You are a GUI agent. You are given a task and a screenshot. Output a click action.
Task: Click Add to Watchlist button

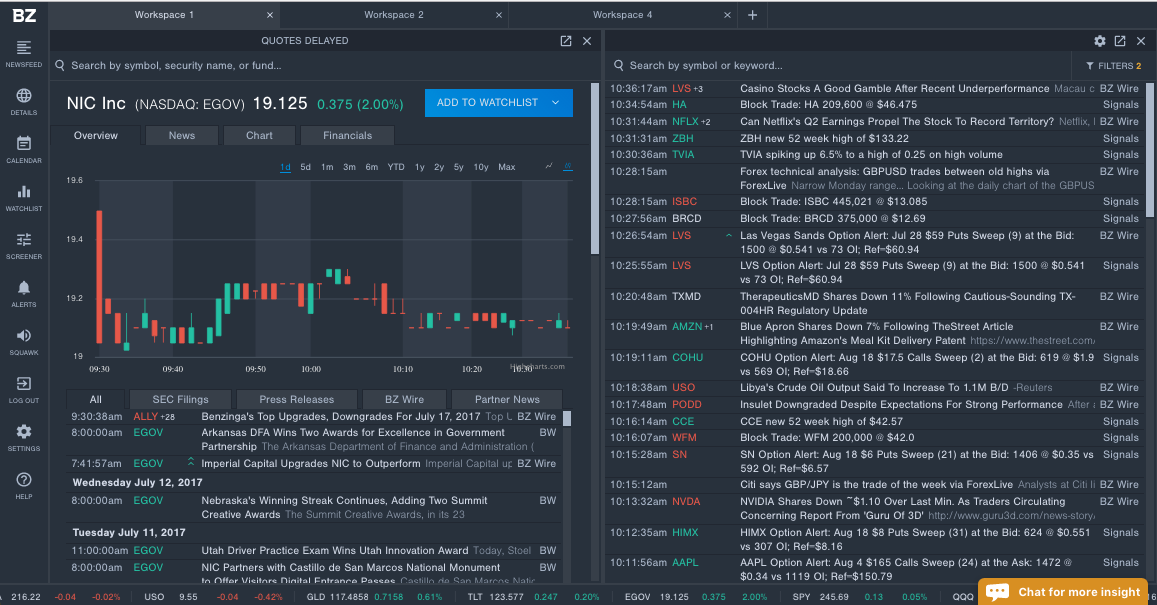click(499, 103)
